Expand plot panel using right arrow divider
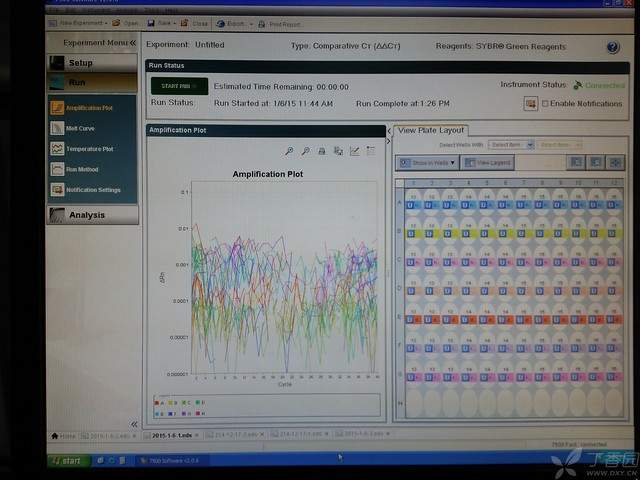640x480 pixels. coord(389,141)
